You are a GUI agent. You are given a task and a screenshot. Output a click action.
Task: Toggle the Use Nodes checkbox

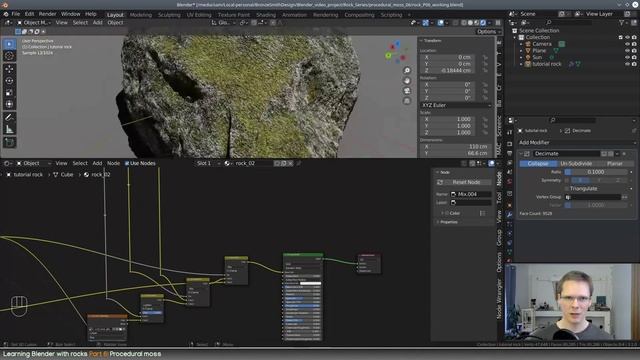[127, 163]
